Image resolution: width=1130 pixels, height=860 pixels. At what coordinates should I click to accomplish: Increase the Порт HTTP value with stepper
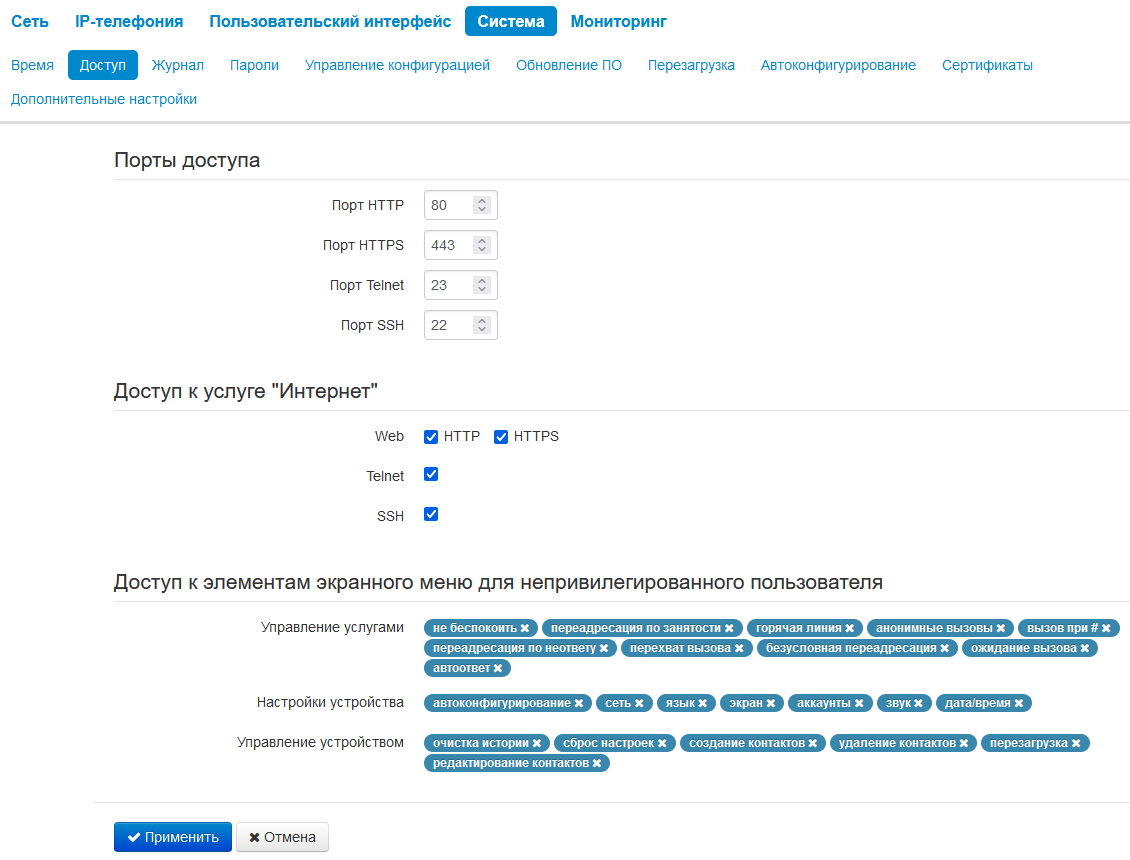click(482, 200)
